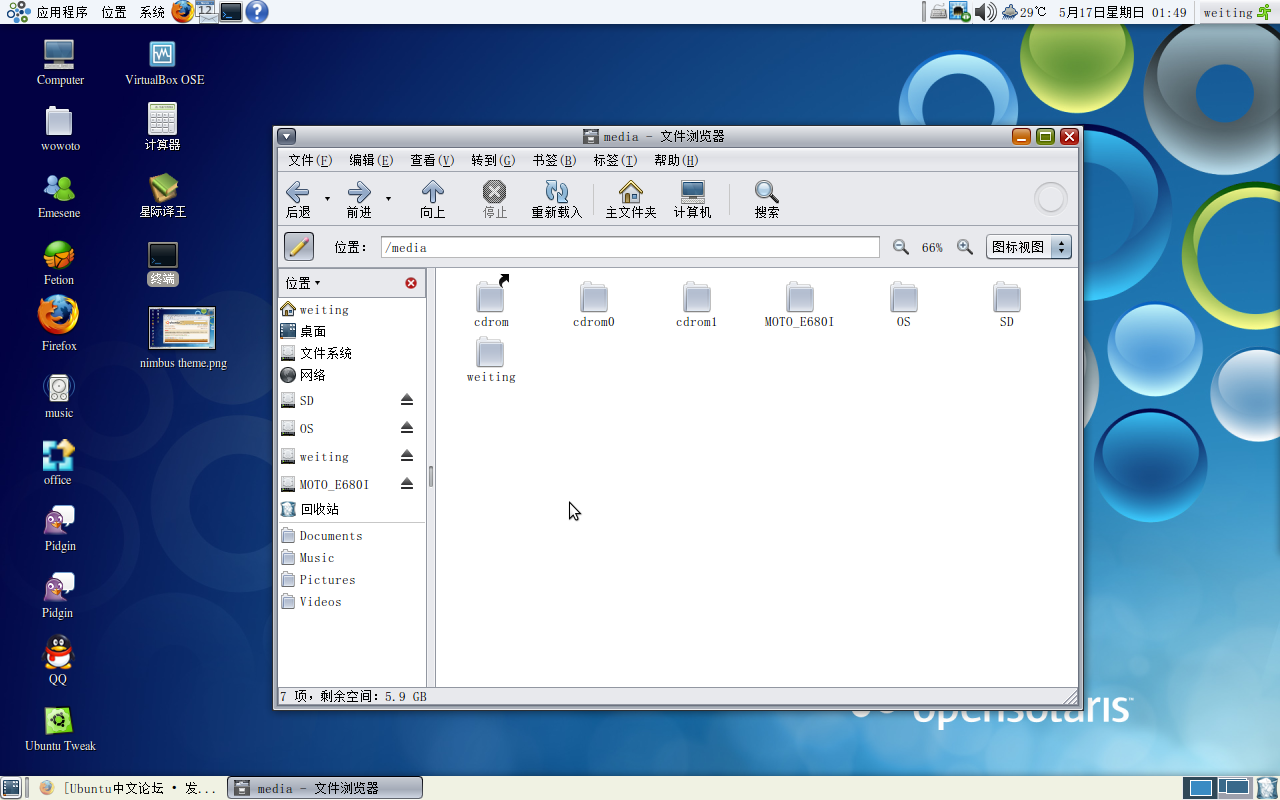Click the blue help icon in panel
Image resolution: width=1280 pixels, height=800 pixels.
(x=257, y=12)
